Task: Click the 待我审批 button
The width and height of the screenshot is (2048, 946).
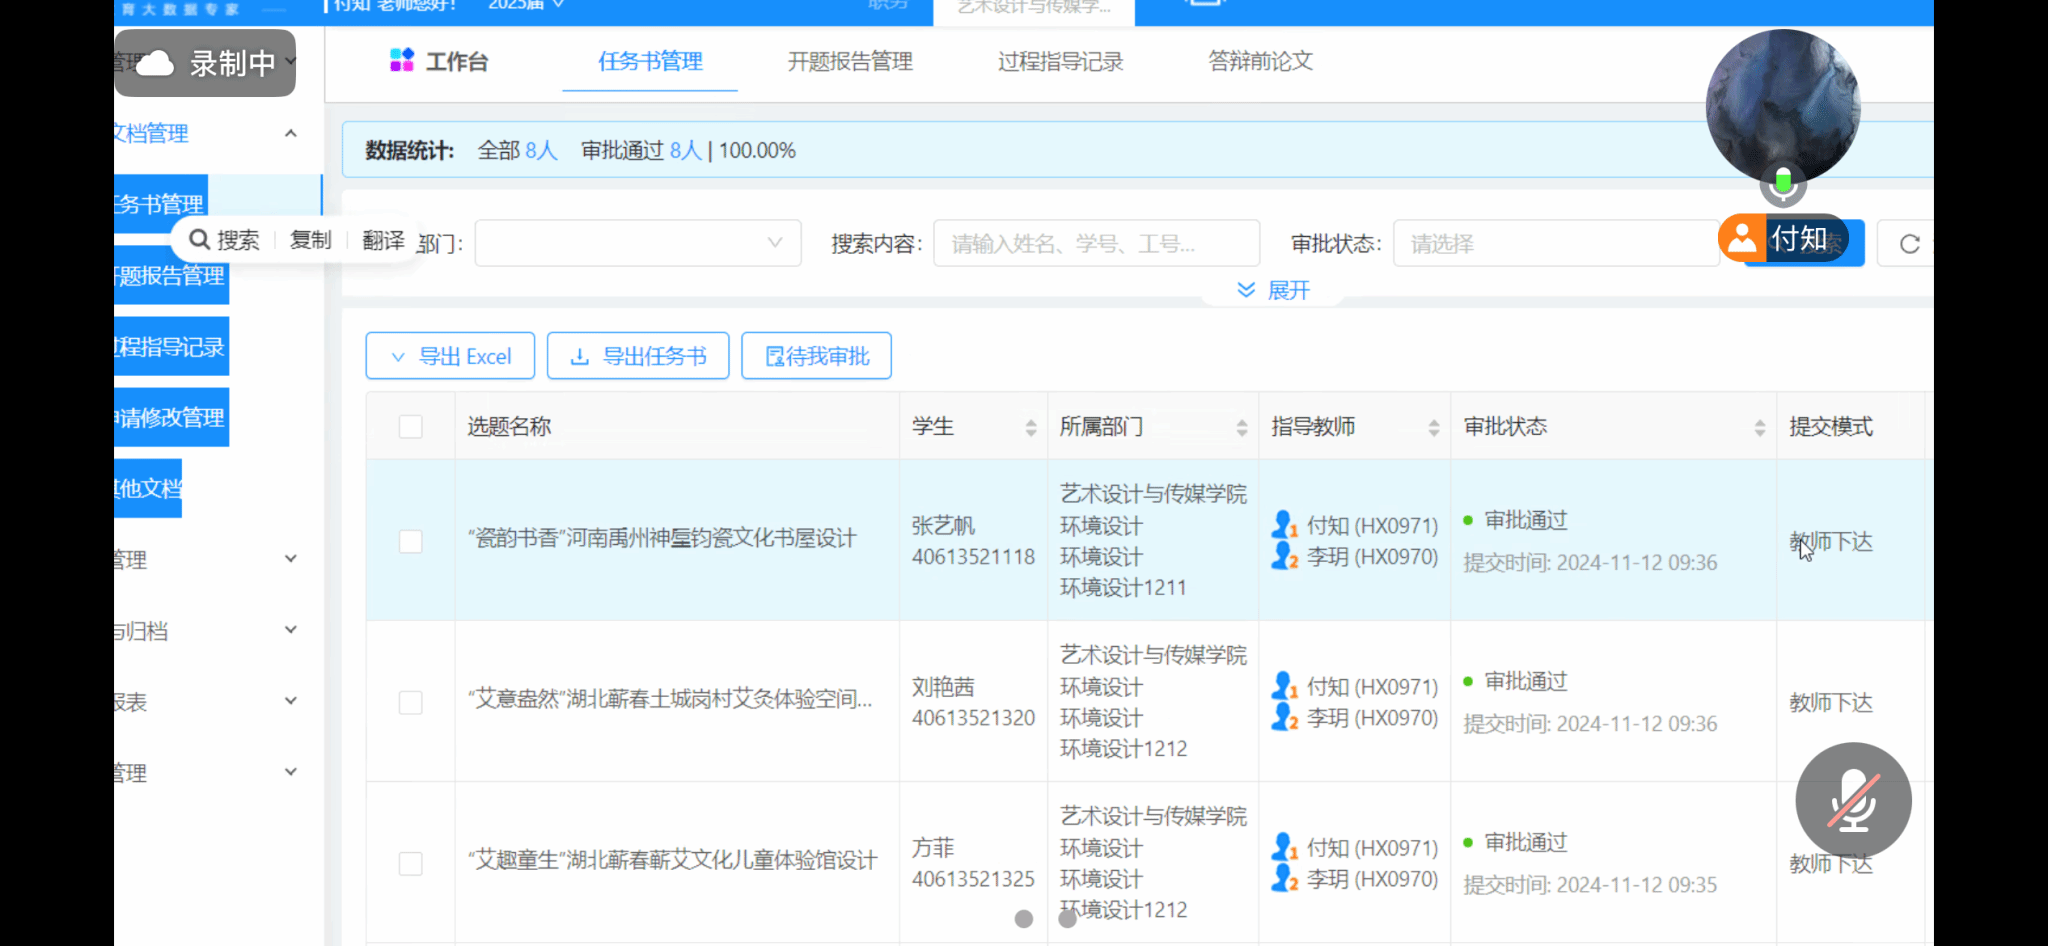Action: (816, 356)
